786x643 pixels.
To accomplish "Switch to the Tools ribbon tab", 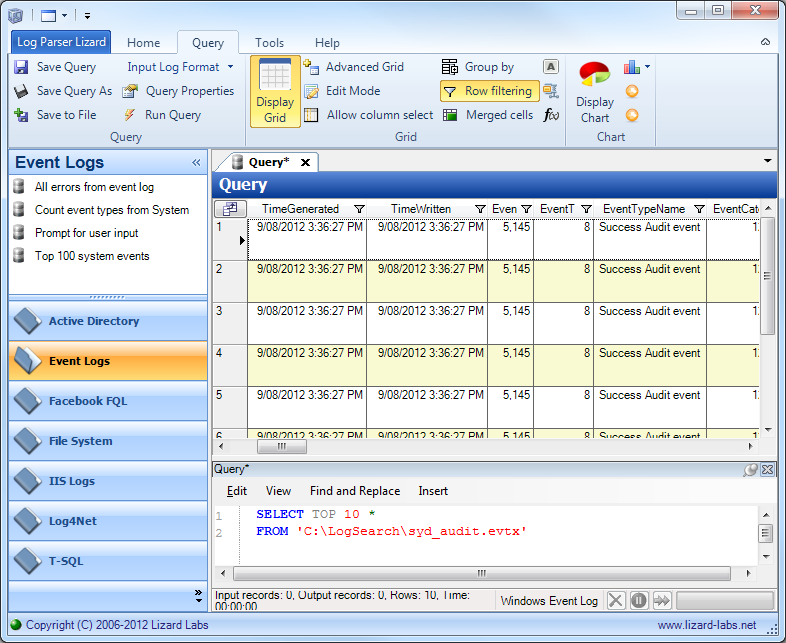I will pyautogui.click(x=269, y=43).
